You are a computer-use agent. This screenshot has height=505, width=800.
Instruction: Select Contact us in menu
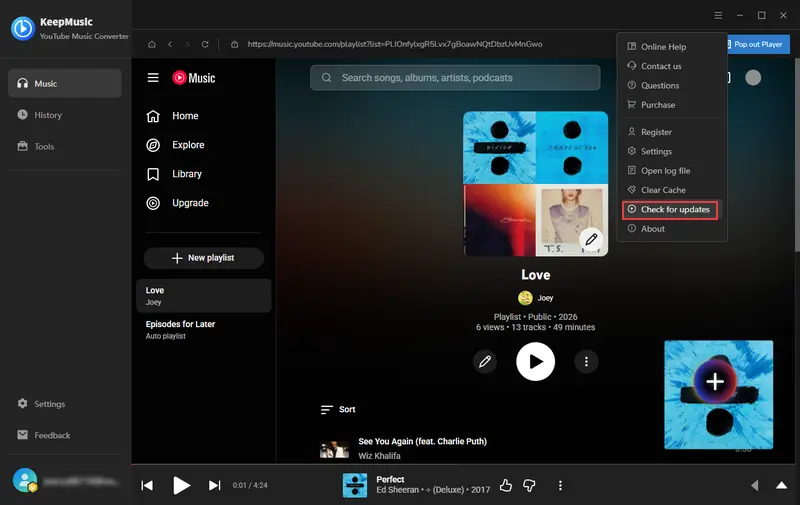(672, 66)
